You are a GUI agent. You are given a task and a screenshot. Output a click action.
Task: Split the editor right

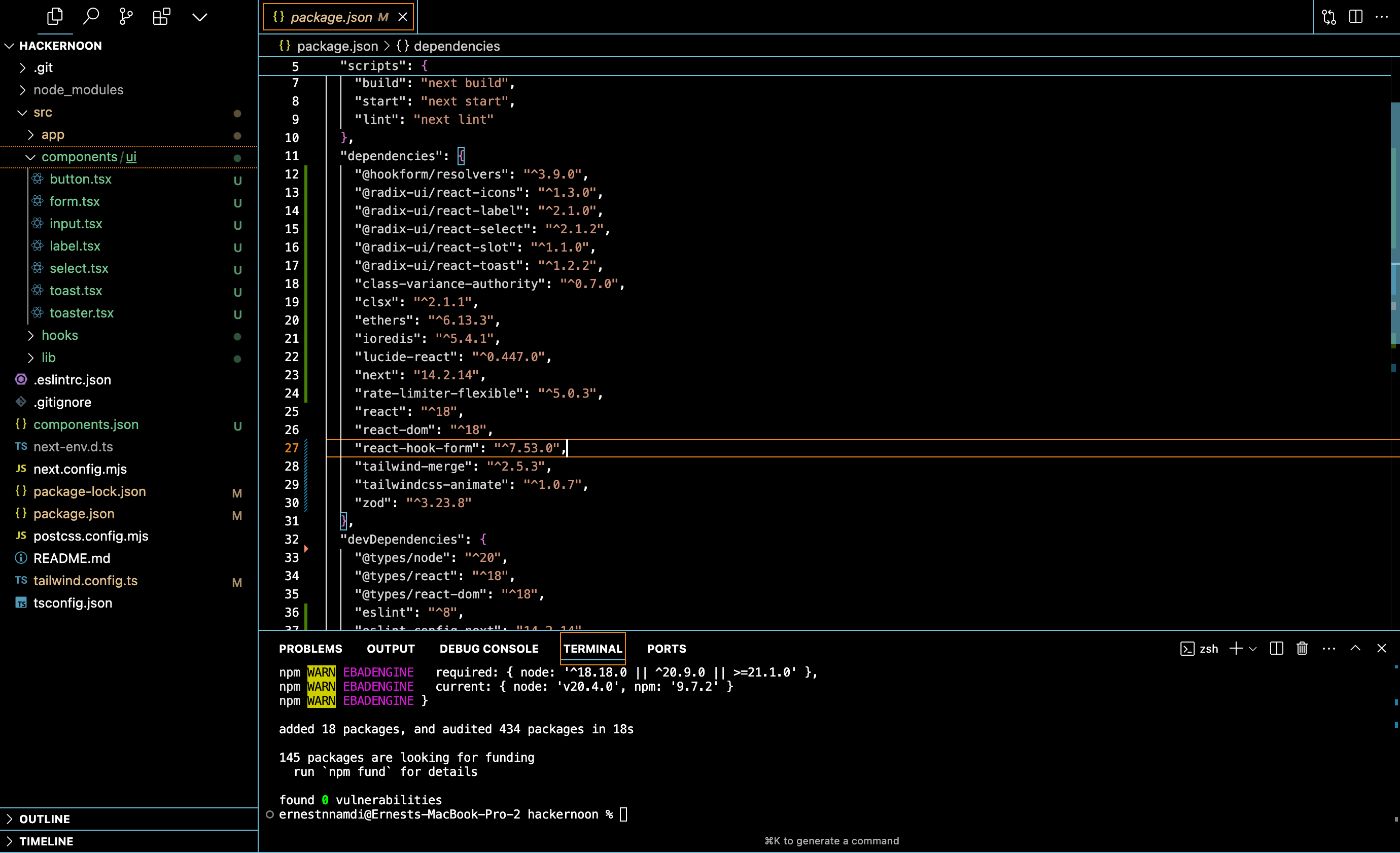1355,17
